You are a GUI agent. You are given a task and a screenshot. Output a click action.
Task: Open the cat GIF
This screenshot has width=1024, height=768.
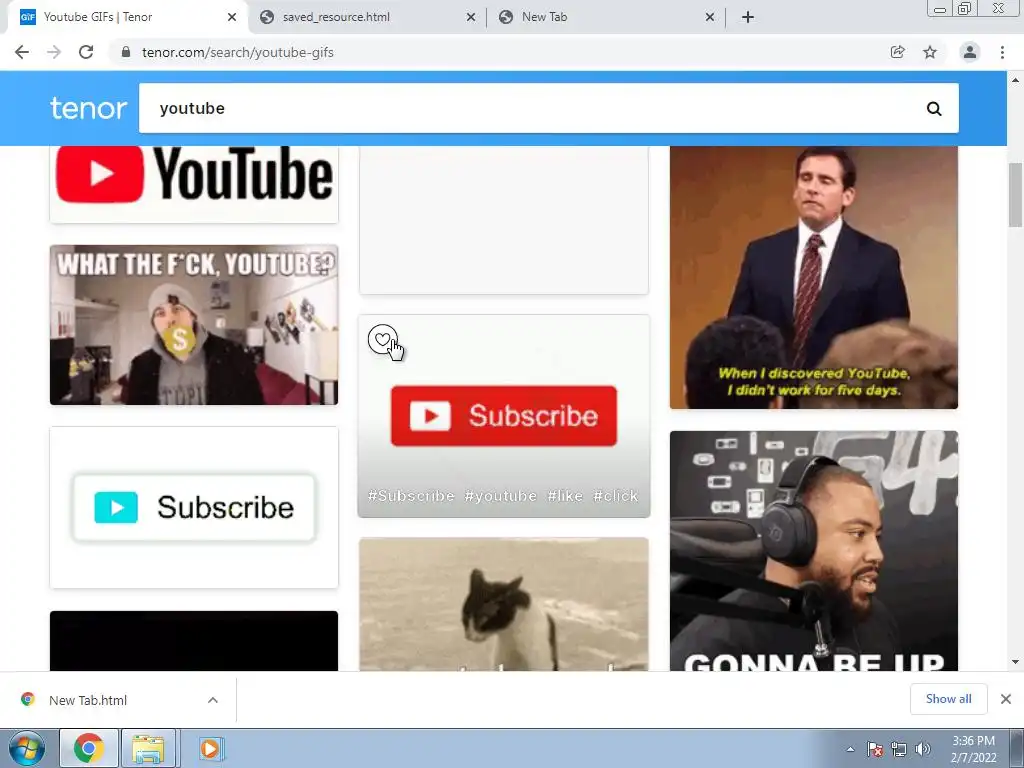(504, 604)
